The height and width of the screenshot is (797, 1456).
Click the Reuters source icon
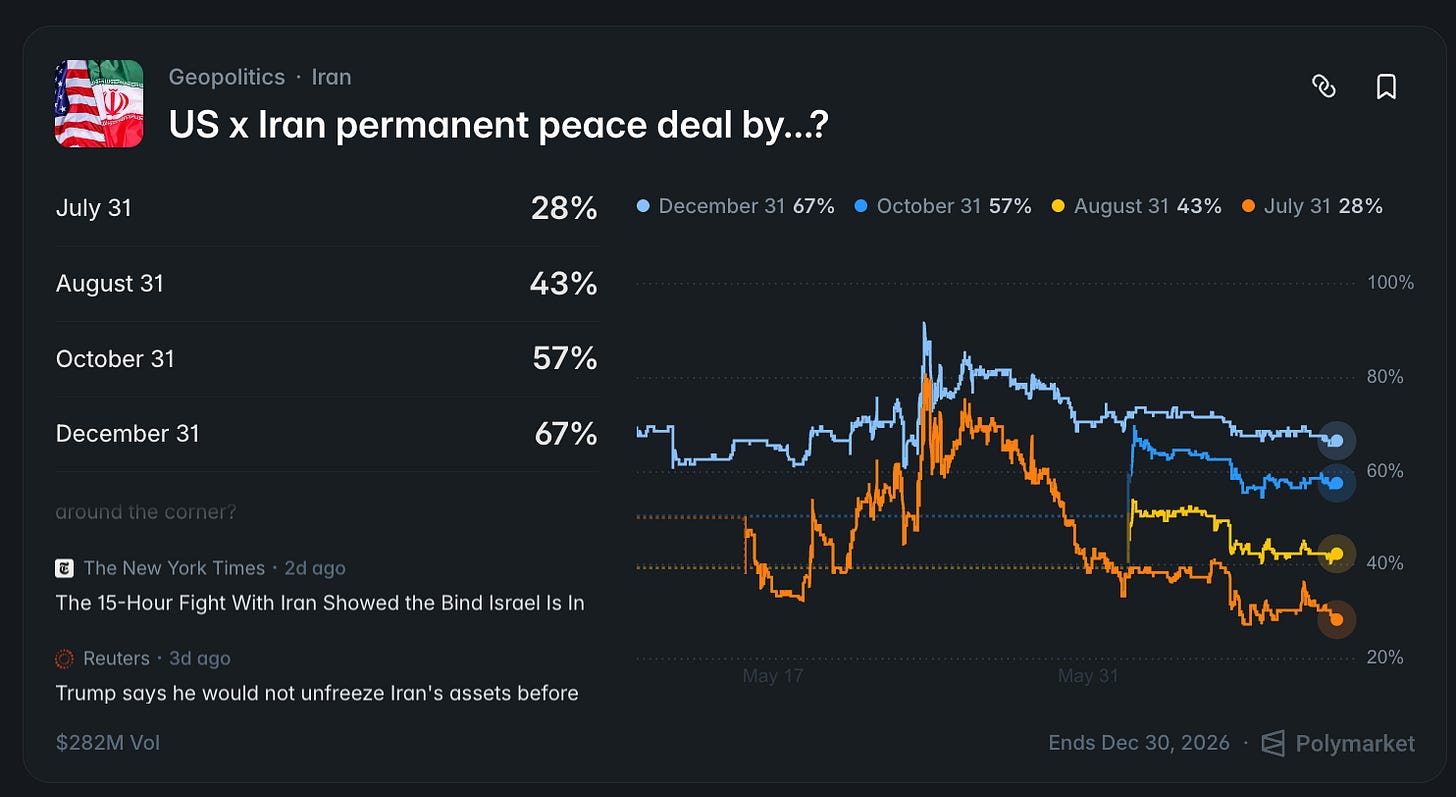point(64,658)
